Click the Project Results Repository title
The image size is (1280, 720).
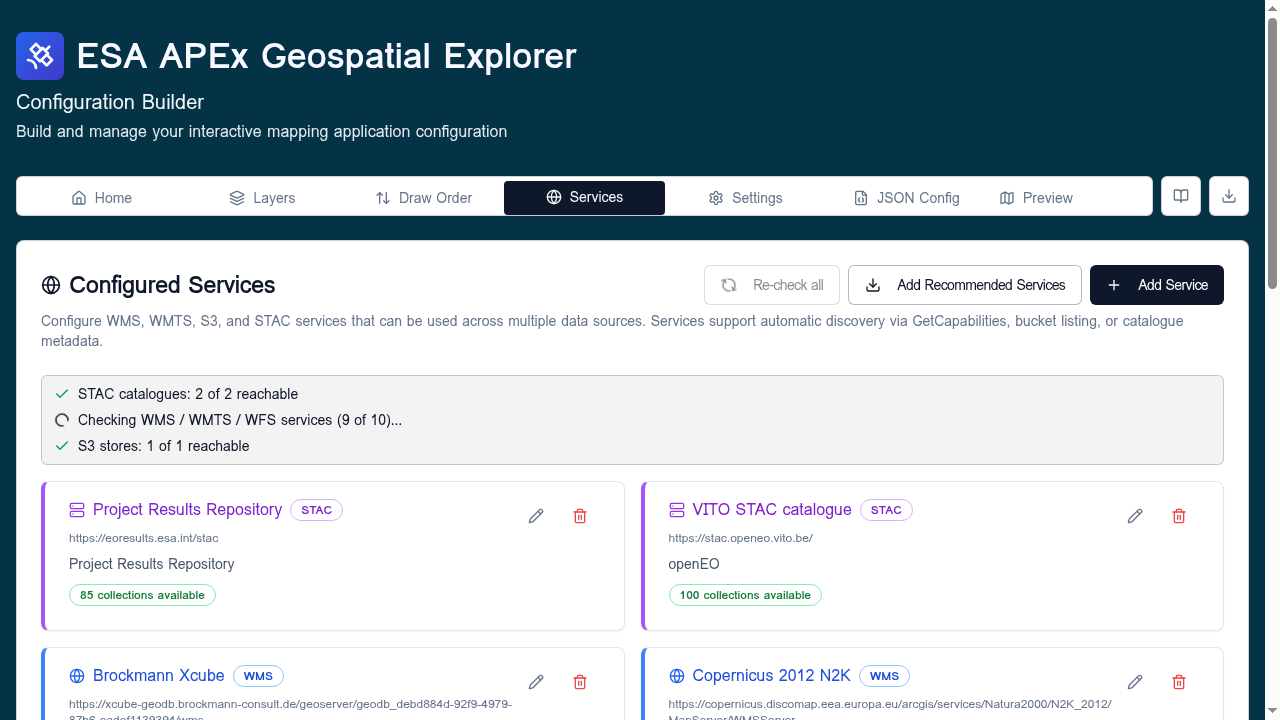click(188, 510)
